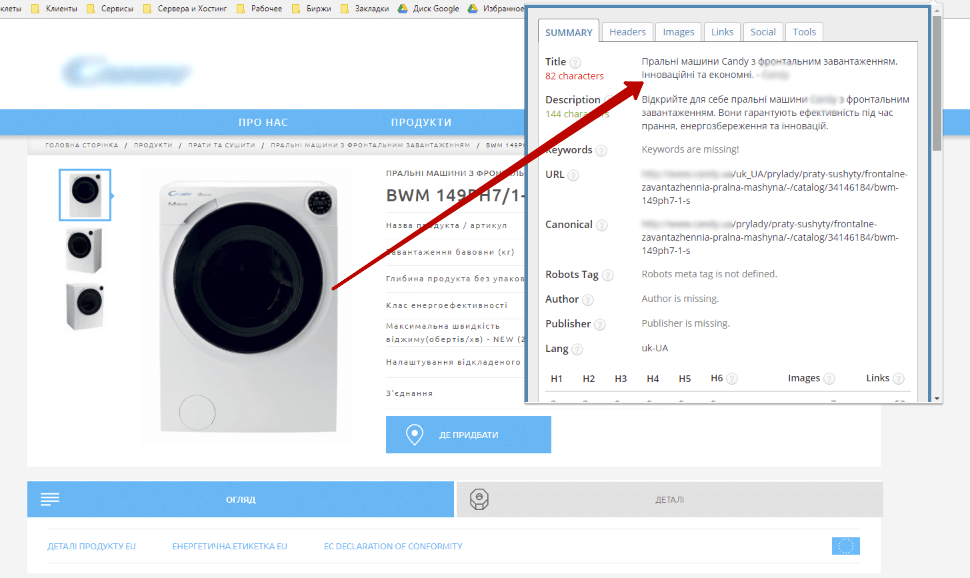Select the second angled product thumbnail

coord(85,251)
